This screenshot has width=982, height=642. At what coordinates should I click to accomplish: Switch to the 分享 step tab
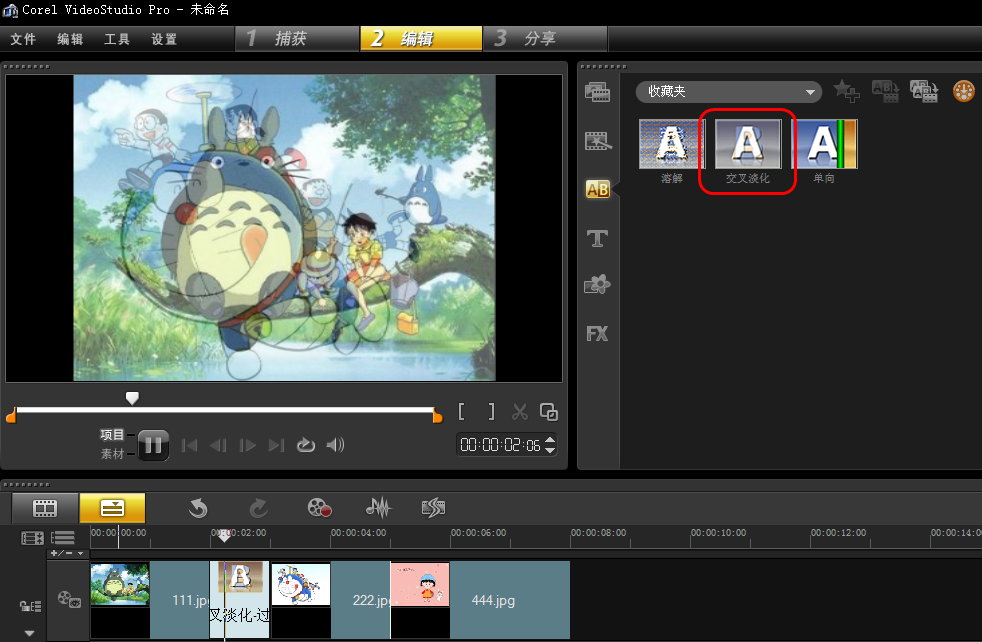click(x=540, y=38)
